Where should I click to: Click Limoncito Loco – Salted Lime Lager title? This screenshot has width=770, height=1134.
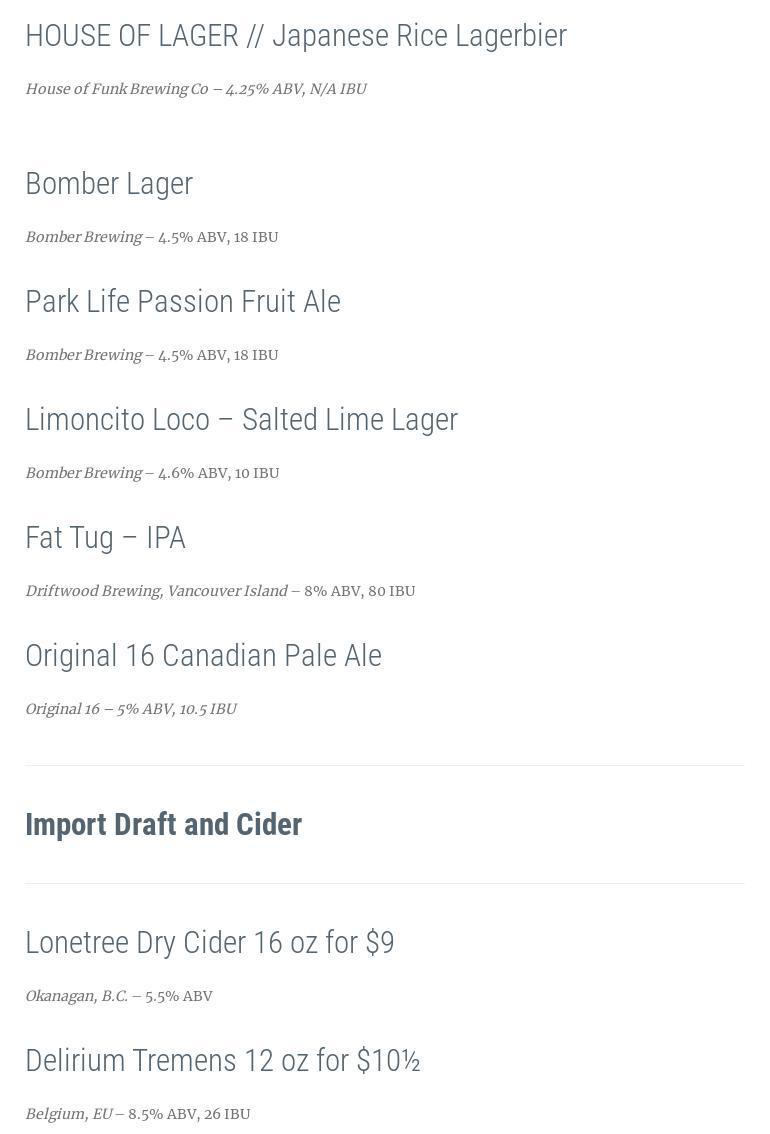241,420
